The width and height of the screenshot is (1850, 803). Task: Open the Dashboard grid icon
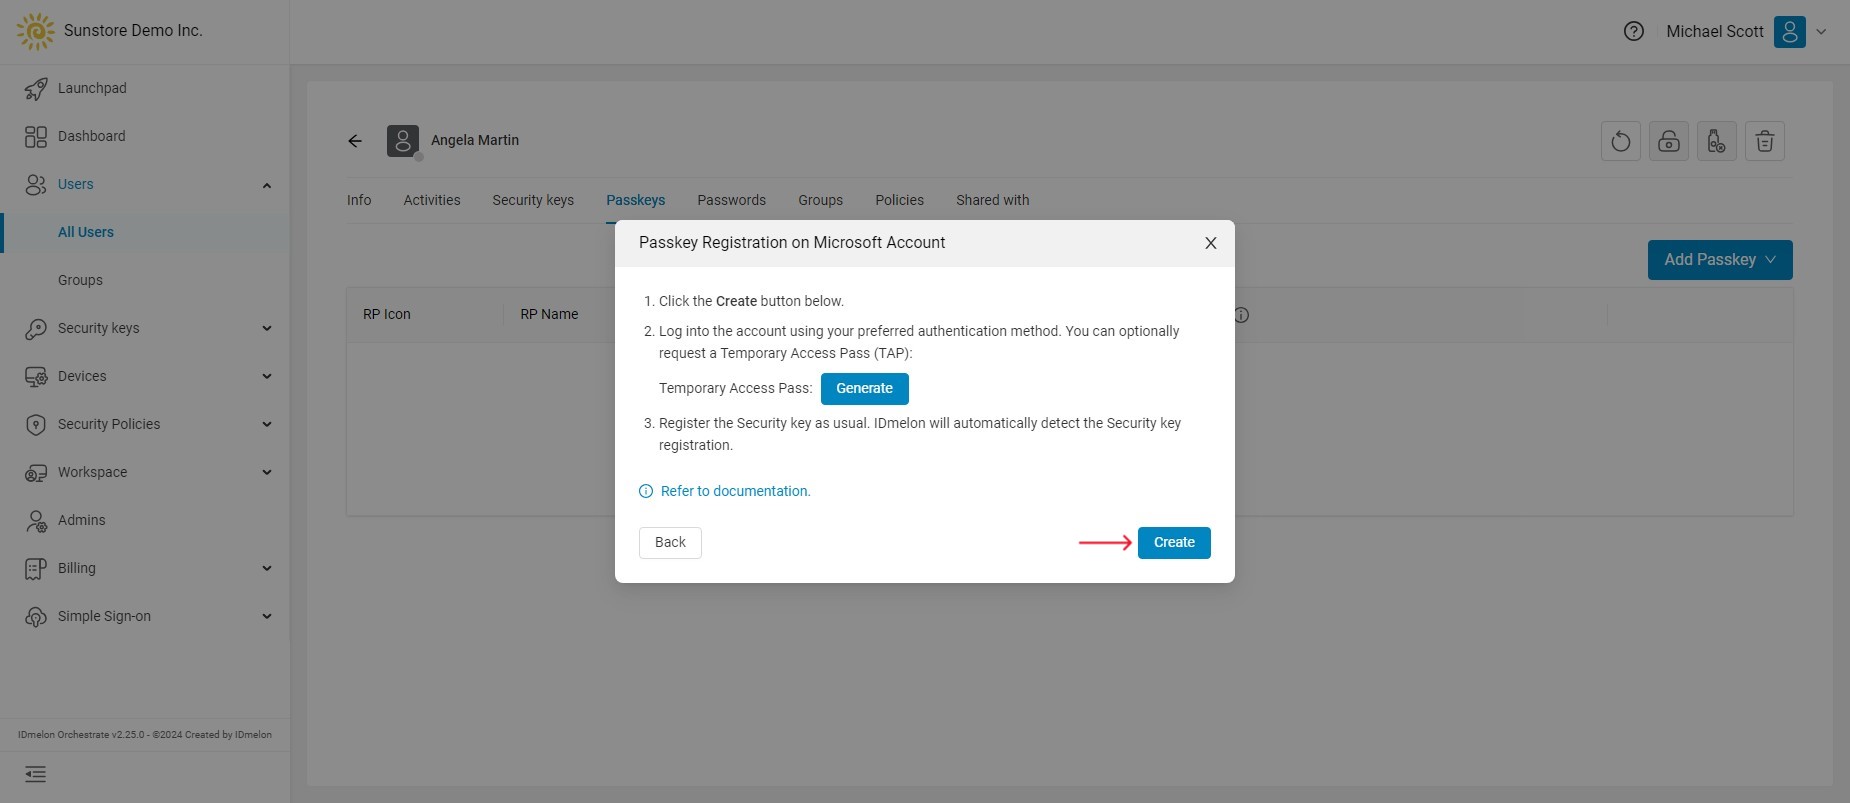36,137
